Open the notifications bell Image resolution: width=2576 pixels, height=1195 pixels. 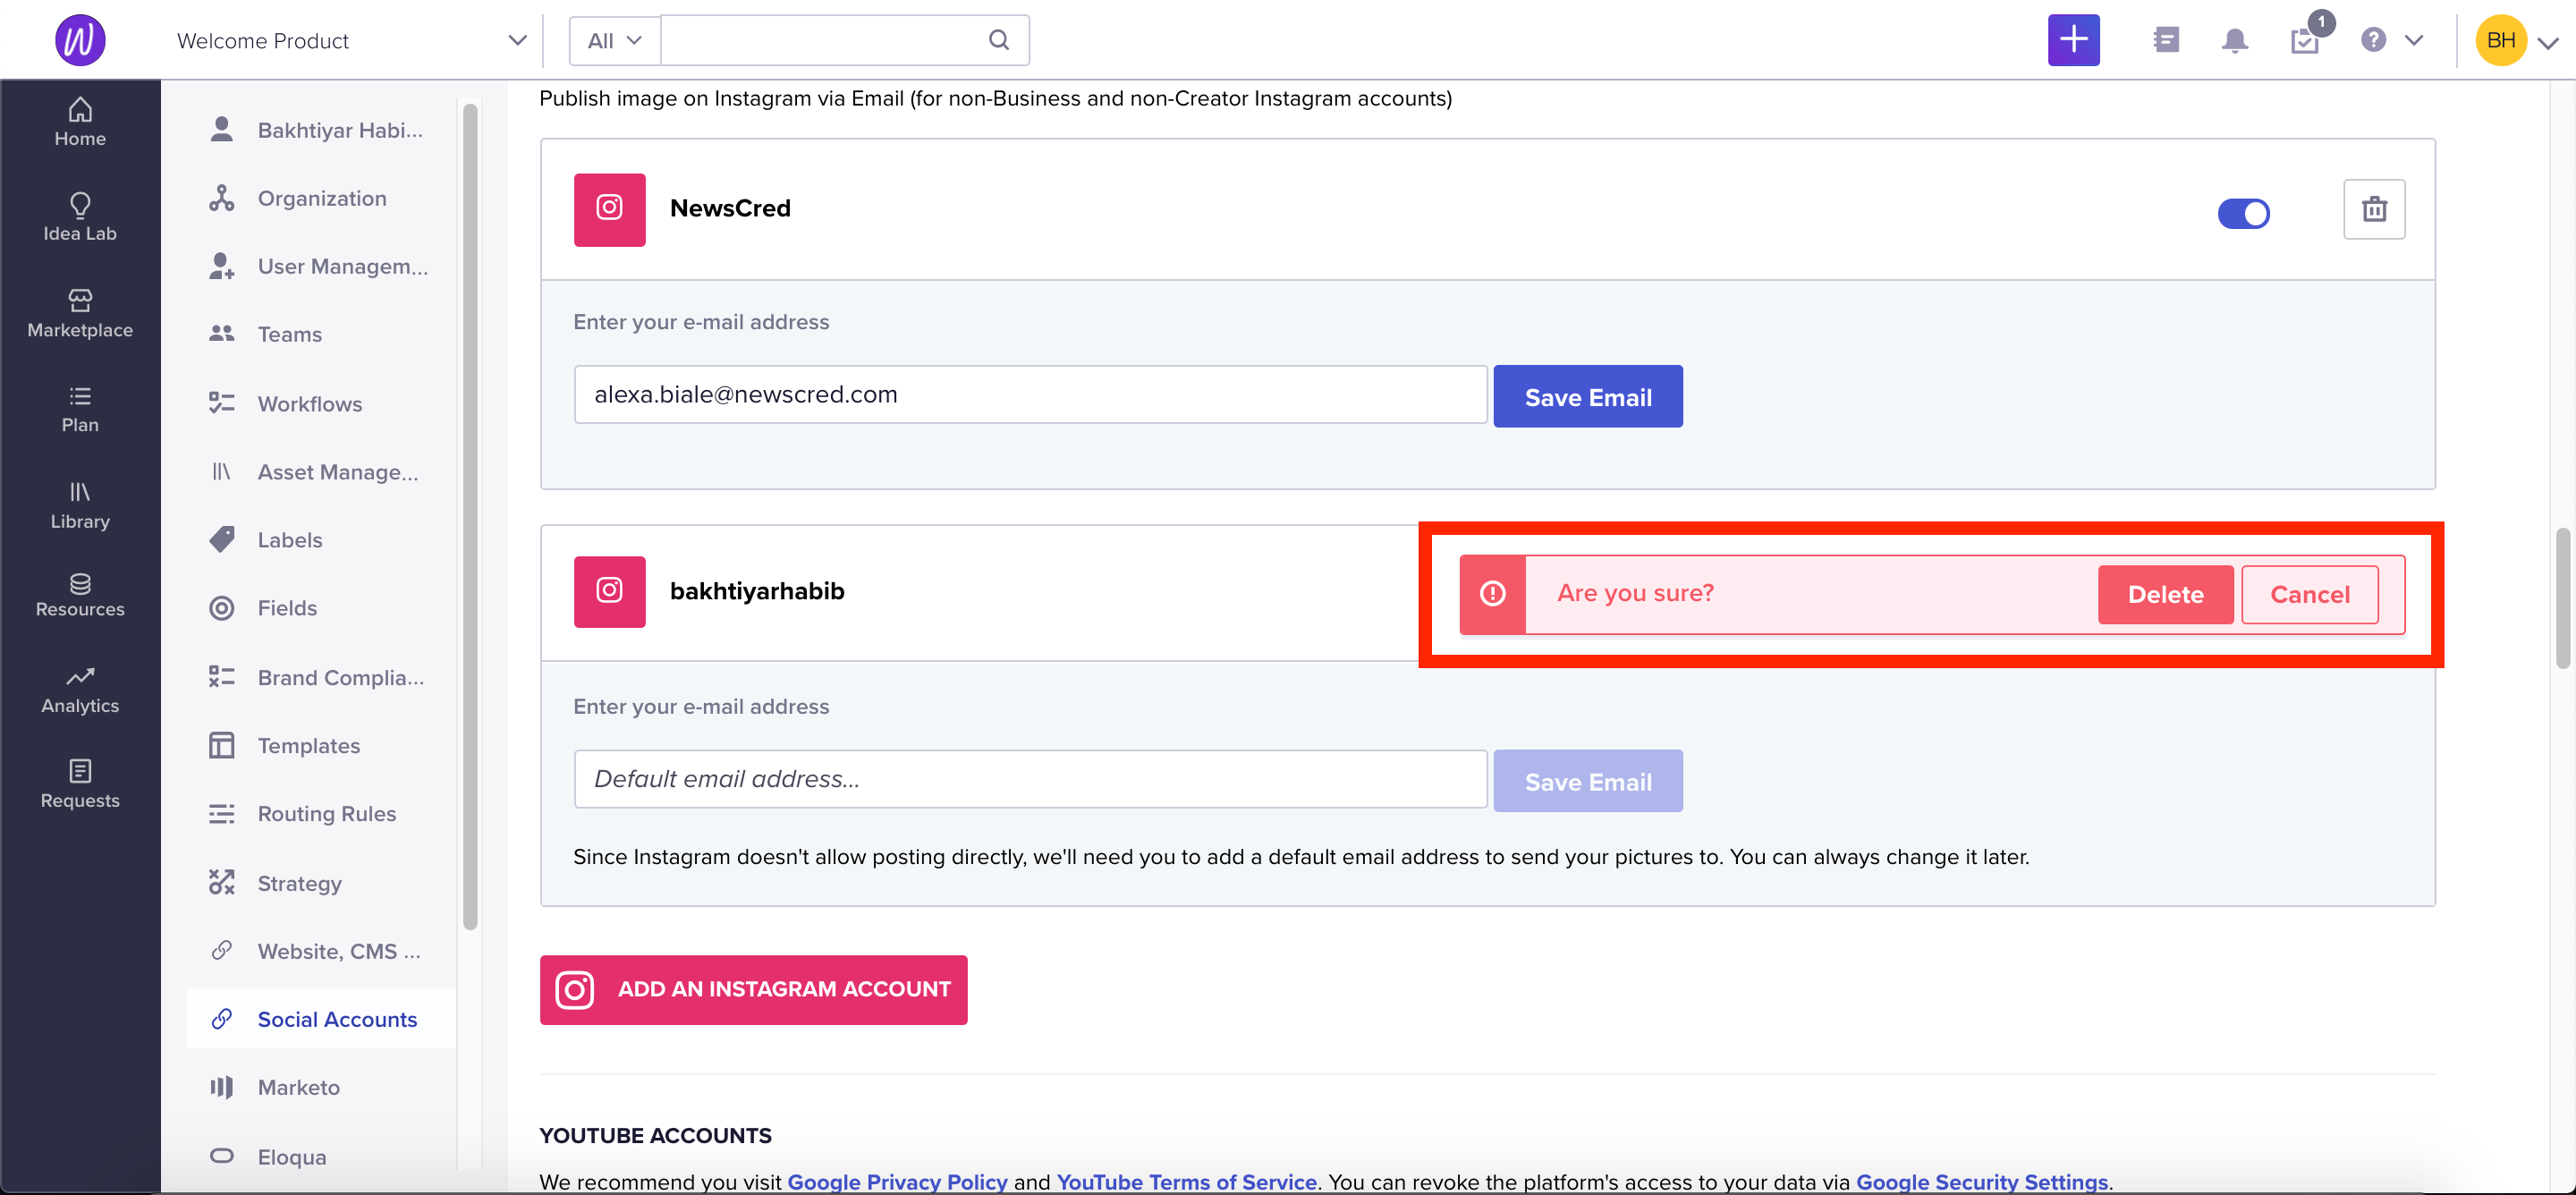tap(2234, 40)
